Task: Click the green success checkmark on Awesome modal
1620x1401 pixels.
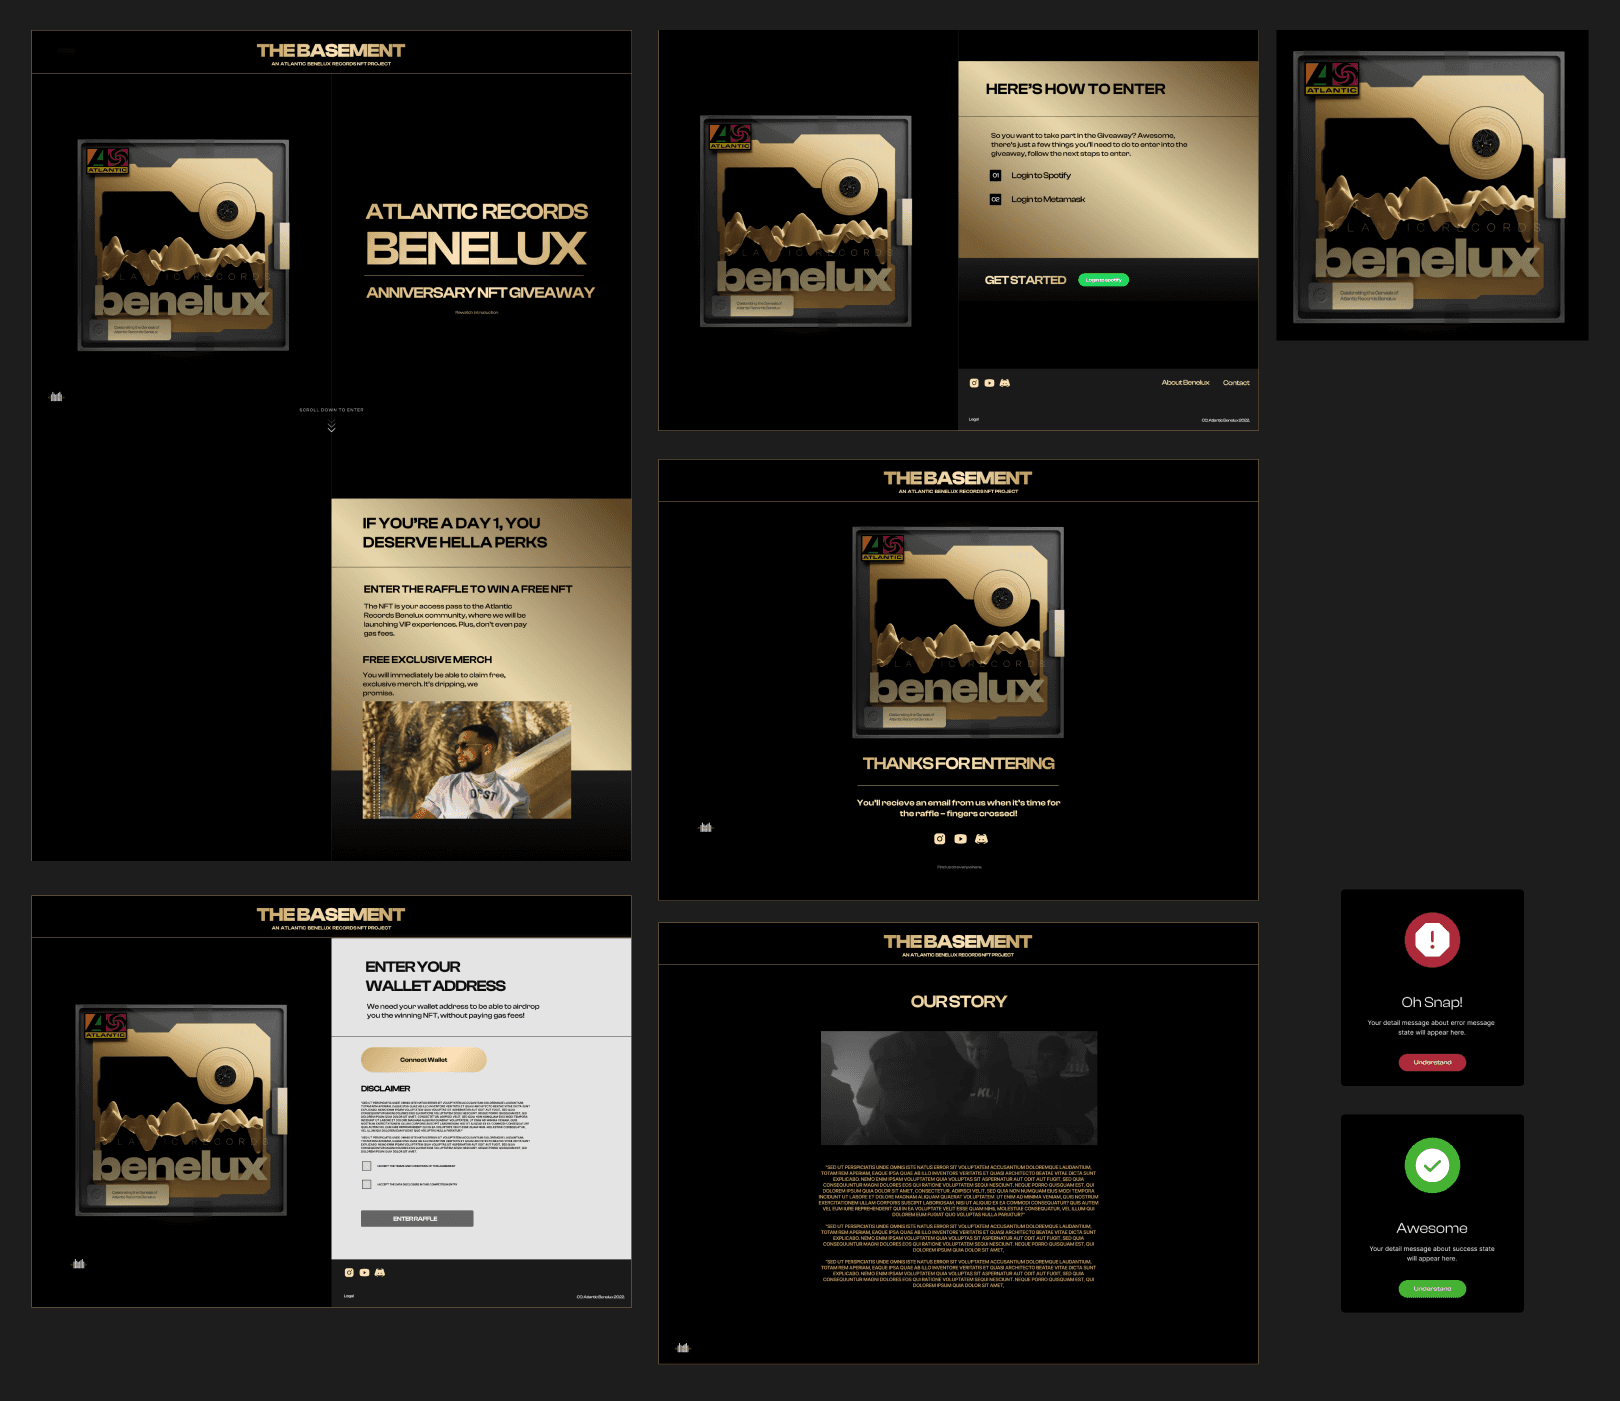Action: pyautogui.click(x=1432, y=1165)
